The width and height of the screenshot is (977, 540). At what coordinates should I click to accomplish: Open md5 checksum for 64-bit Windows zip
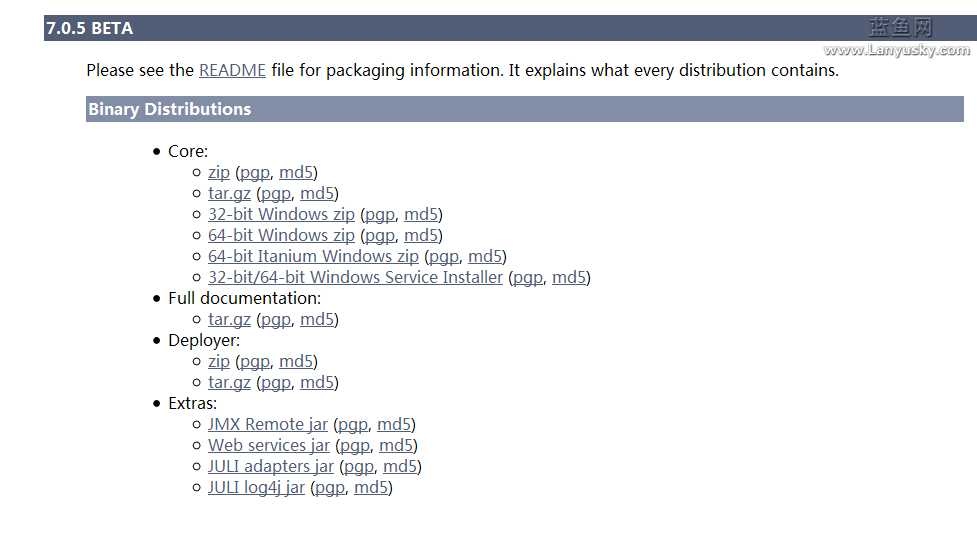(x=421, y=235)
